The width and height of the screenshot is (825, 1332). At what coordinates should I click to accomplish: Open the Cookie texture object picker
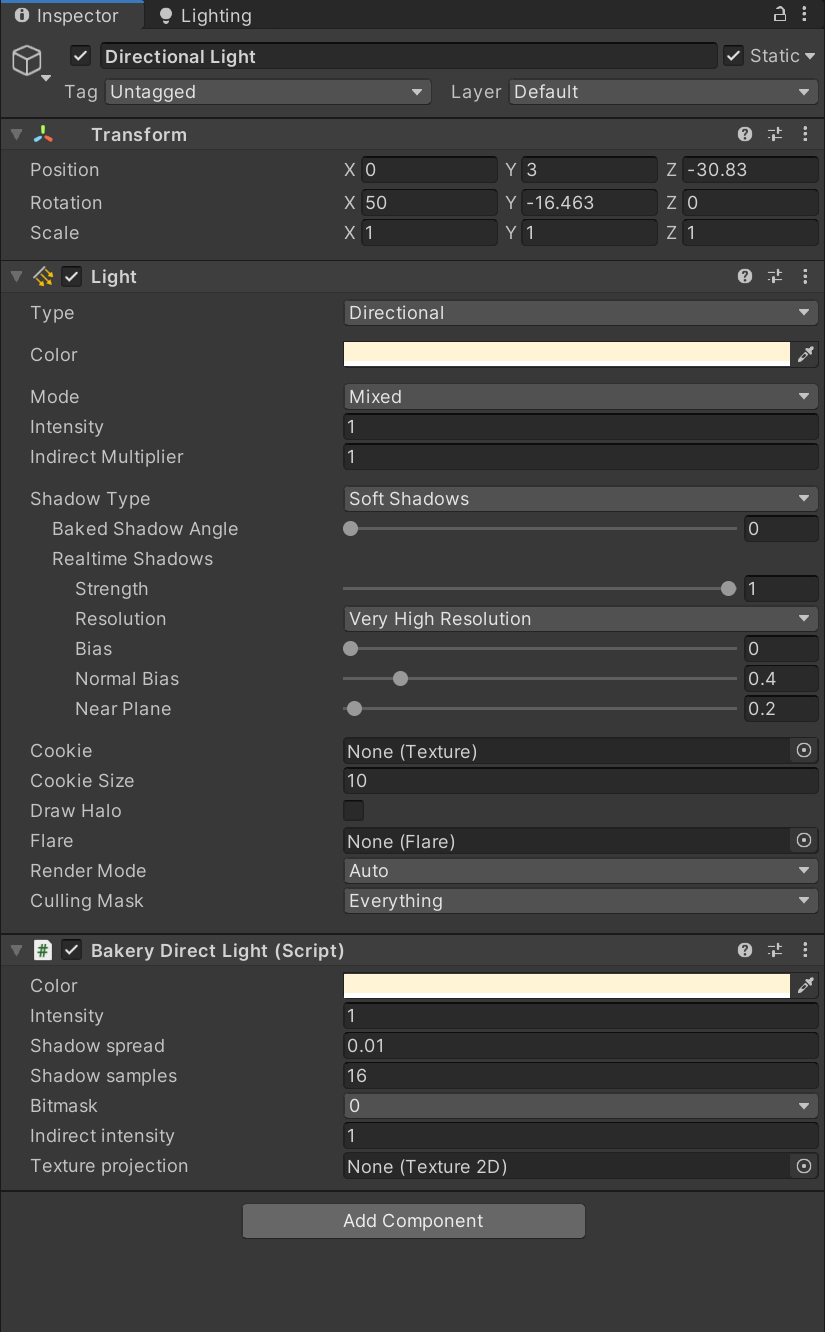[x=804, y=750]
